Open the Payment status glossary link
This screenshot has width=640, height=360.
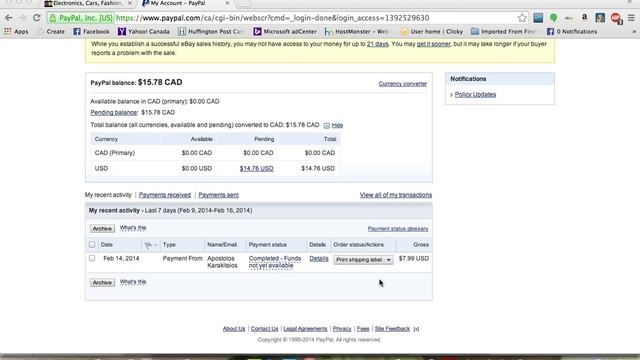pos(398,229)
